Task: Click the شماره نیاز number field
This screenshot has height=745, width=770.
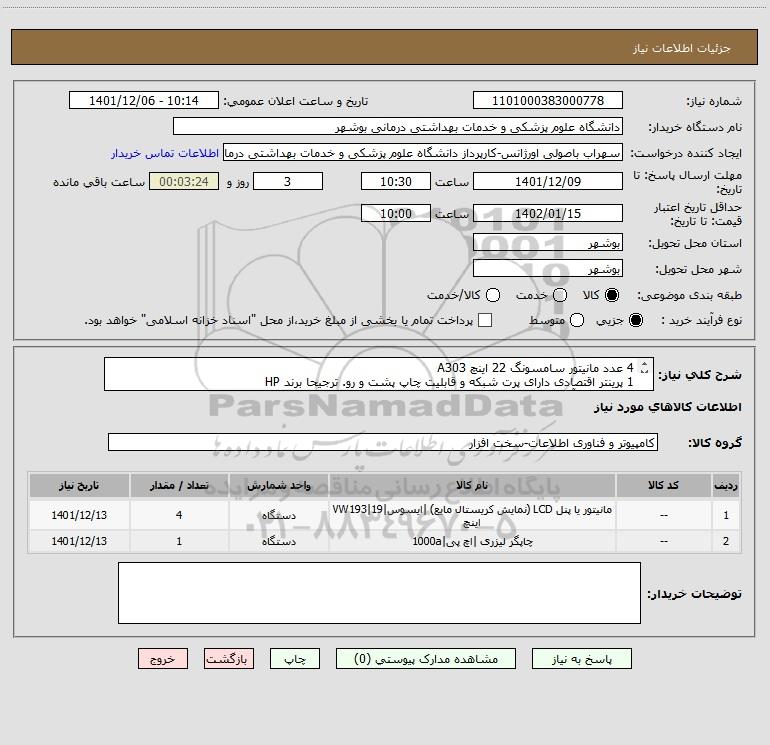Action: click(x=547, y=101)
